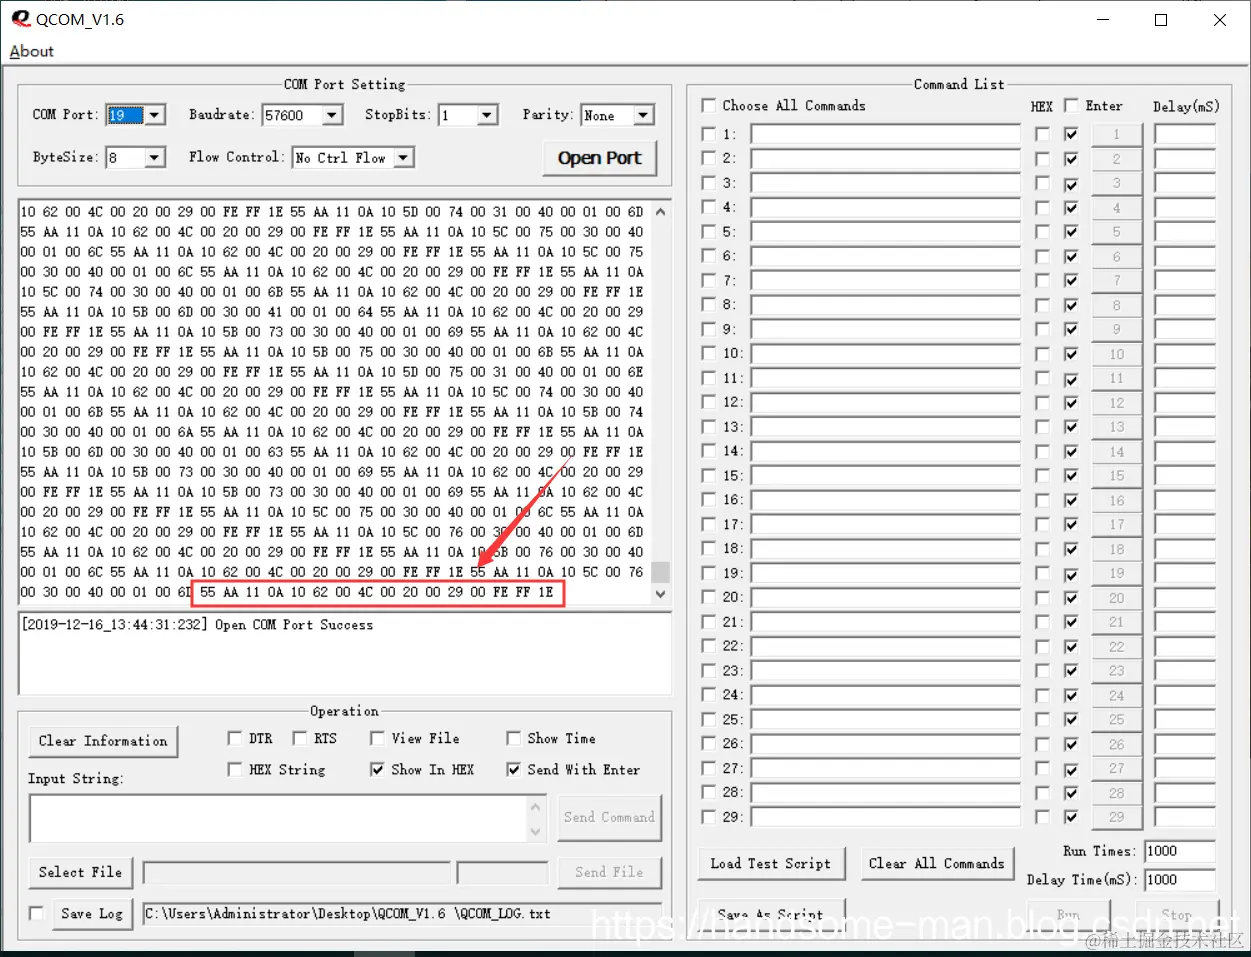Uncheck the Enter checkbox for command 1
1251x957 pixels.
[1071, 134]
